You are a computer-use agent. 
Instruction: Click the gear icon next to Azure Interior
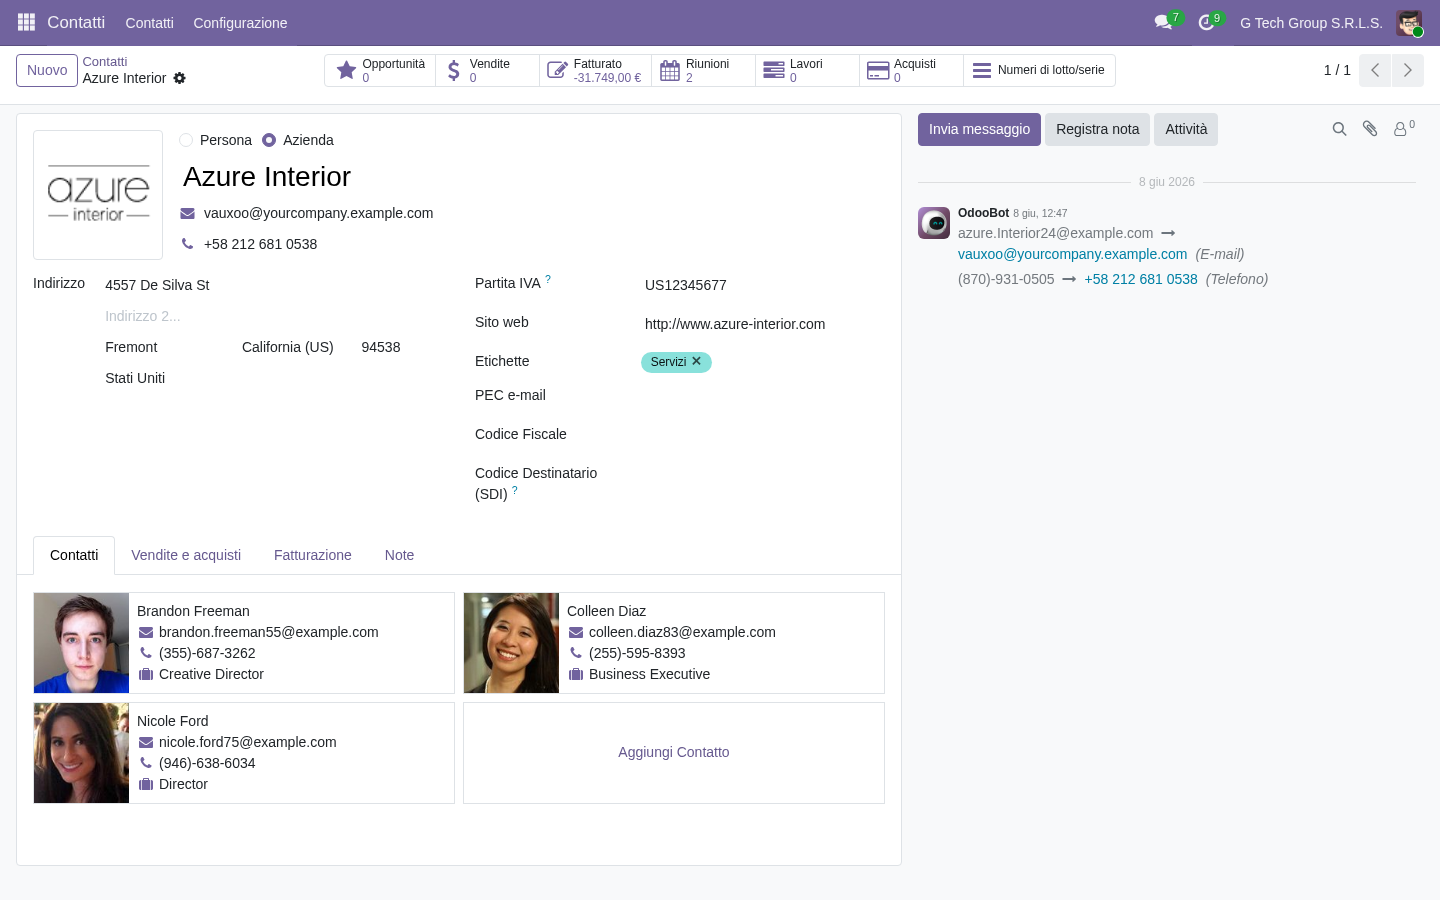[x=180, y=78]
